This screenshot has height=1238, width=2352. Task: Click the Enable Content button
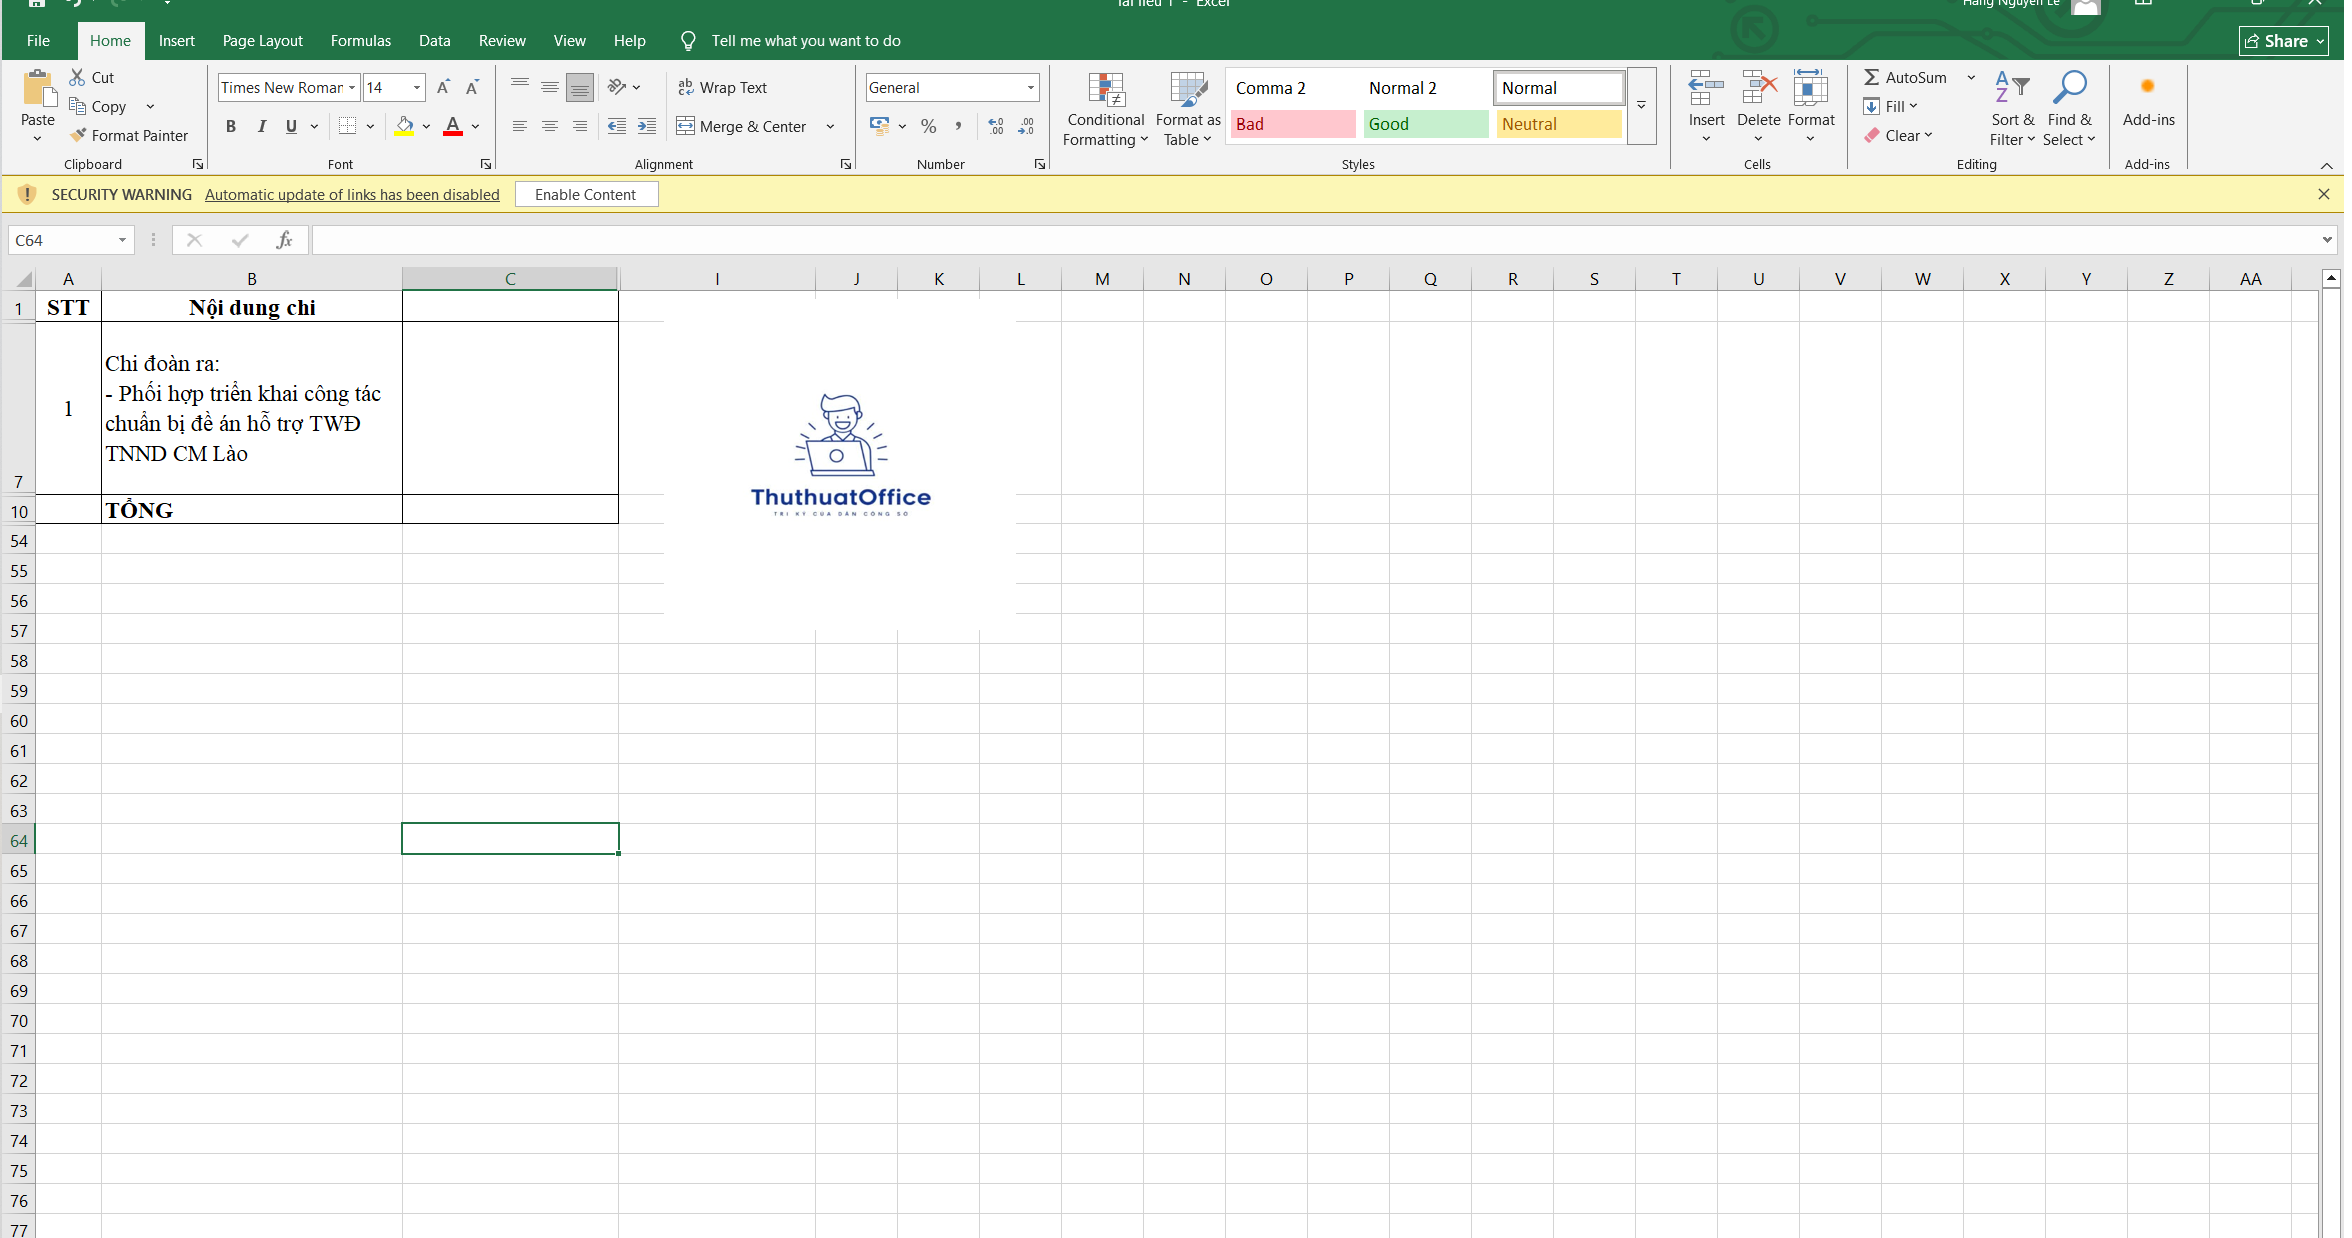pos(586,194)
